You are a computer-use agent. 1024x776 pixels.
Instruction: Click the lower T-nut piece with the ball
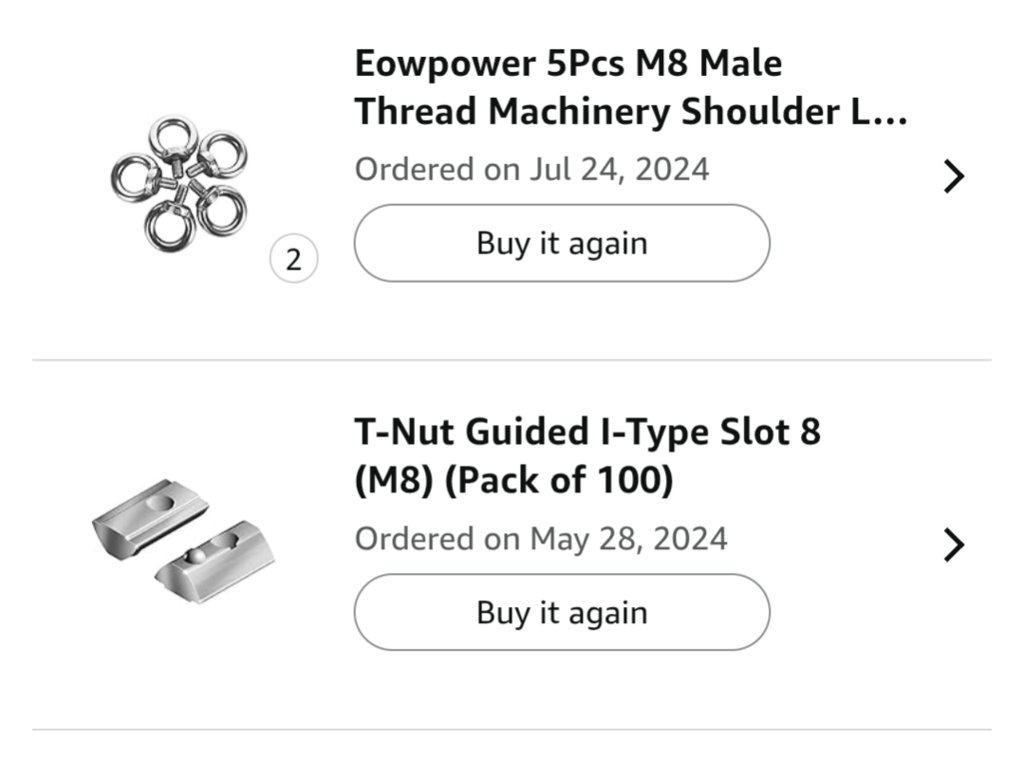coord(216,561)
